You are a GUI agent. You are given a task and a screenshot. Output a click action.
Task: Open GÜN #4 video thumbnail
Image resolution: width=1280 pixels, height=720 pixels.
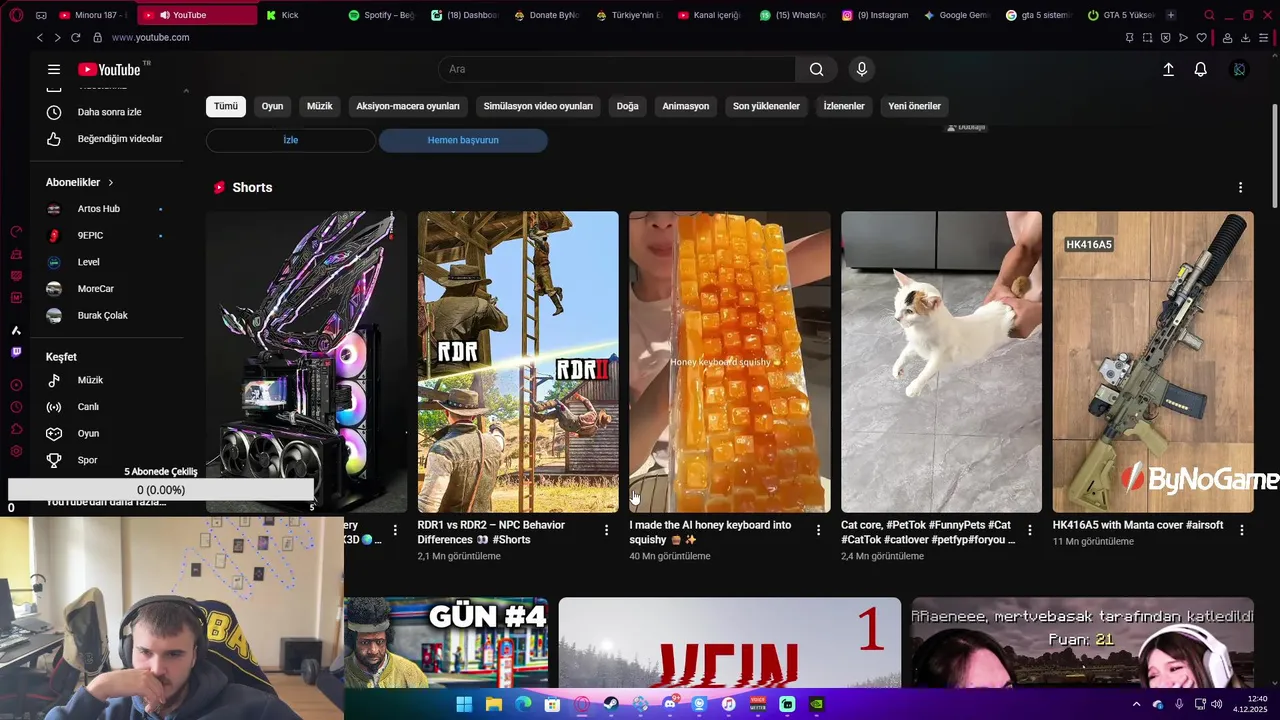coord(446,642)
